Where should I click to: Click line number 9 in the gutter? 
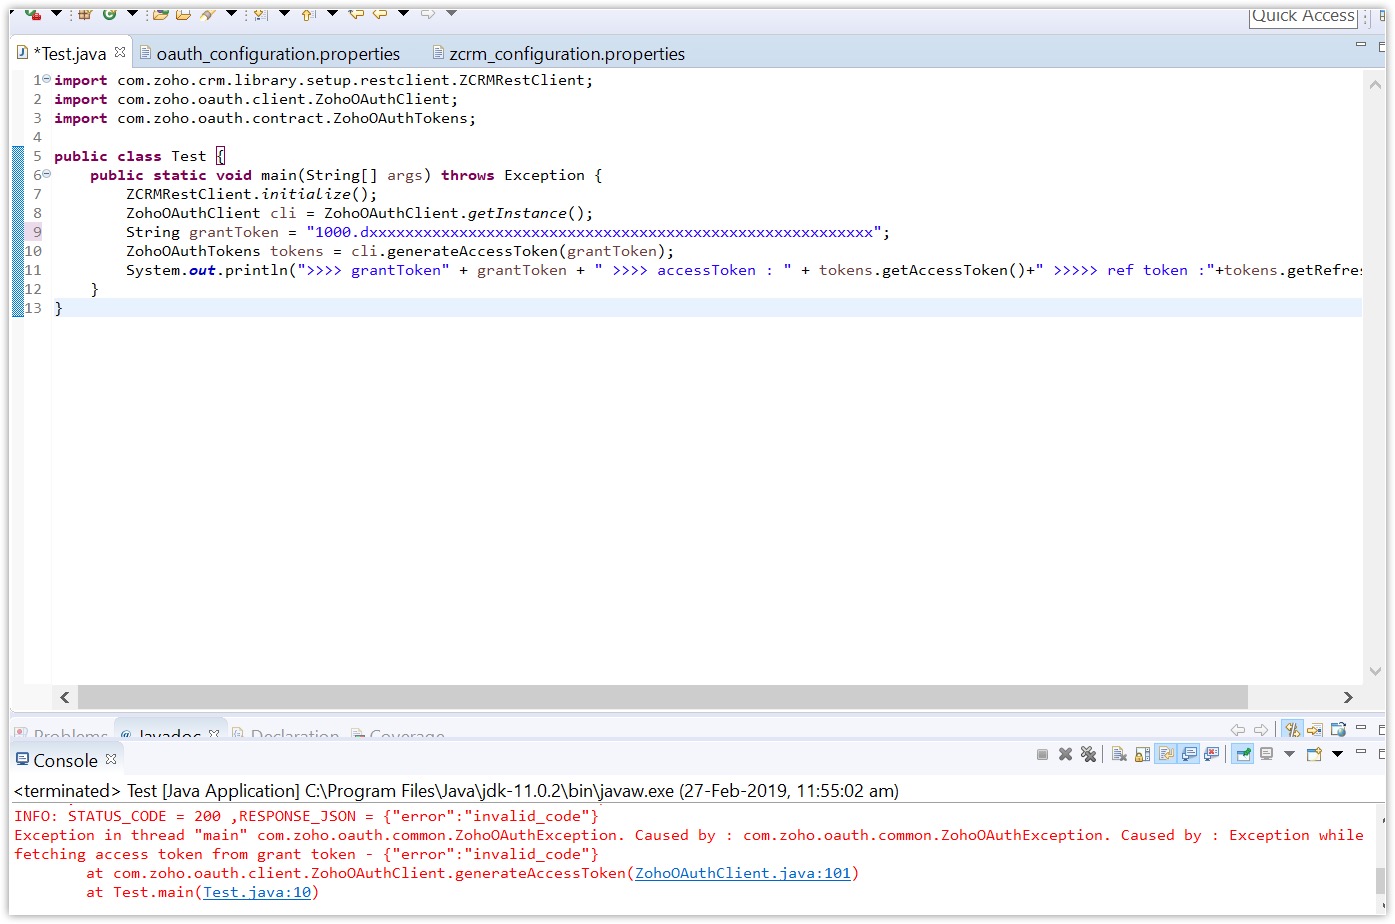pyautogui.click(x=37, y=232)
